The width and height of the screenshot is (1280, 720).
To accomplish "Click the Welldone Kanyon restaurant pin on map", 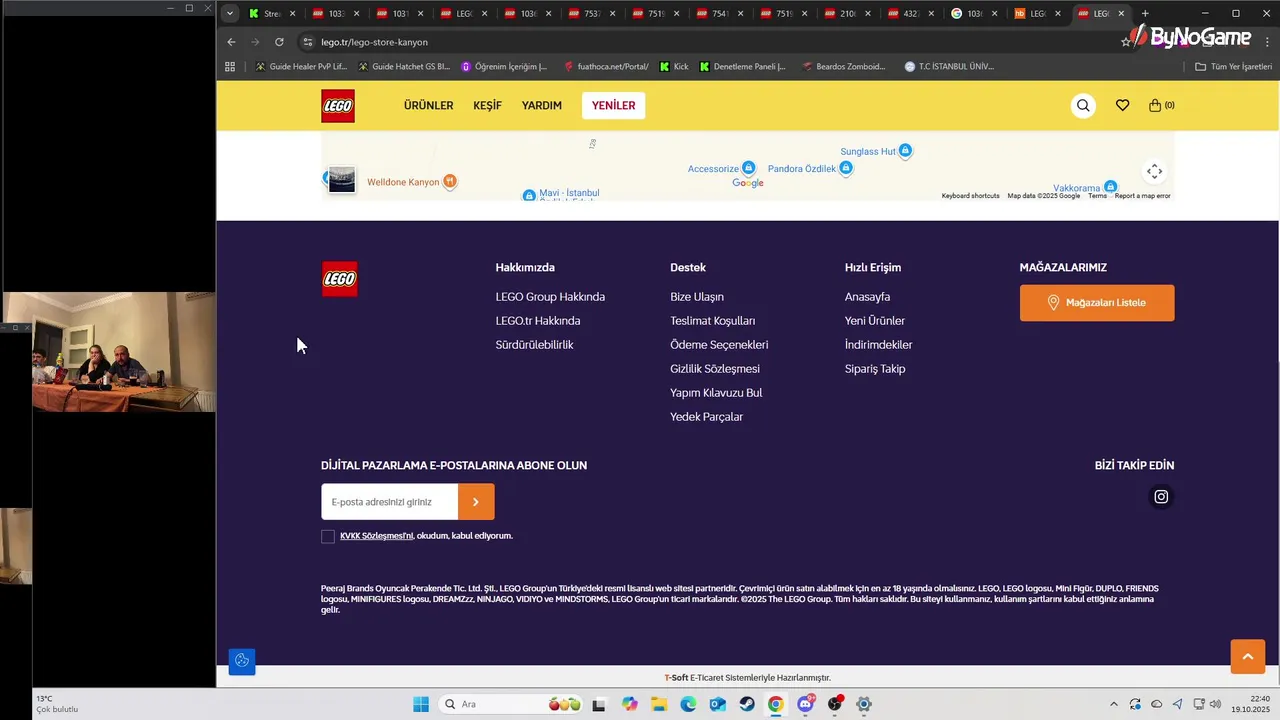I will (450, 181).
